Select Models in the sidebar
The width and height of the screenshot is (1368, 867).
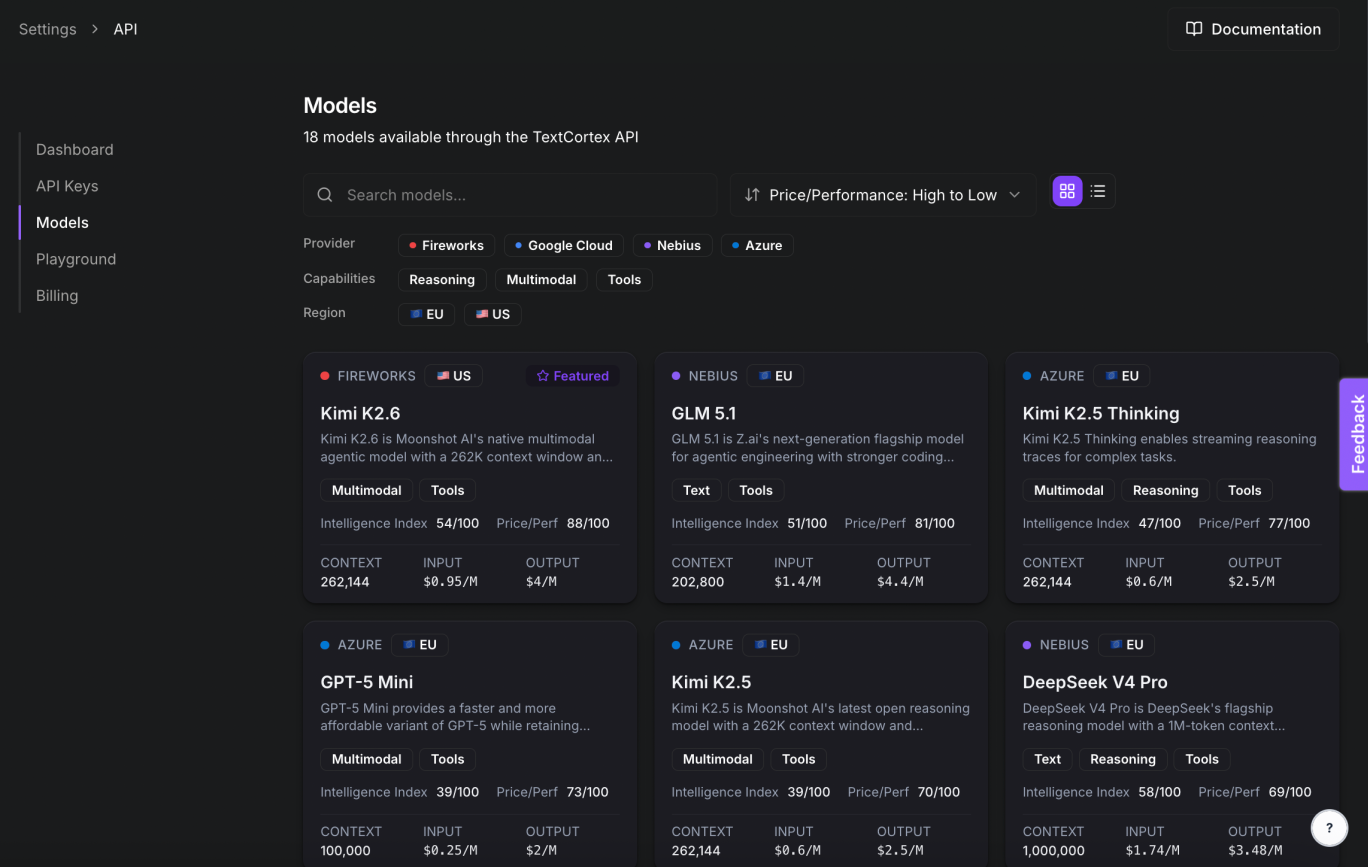point(62,223)
